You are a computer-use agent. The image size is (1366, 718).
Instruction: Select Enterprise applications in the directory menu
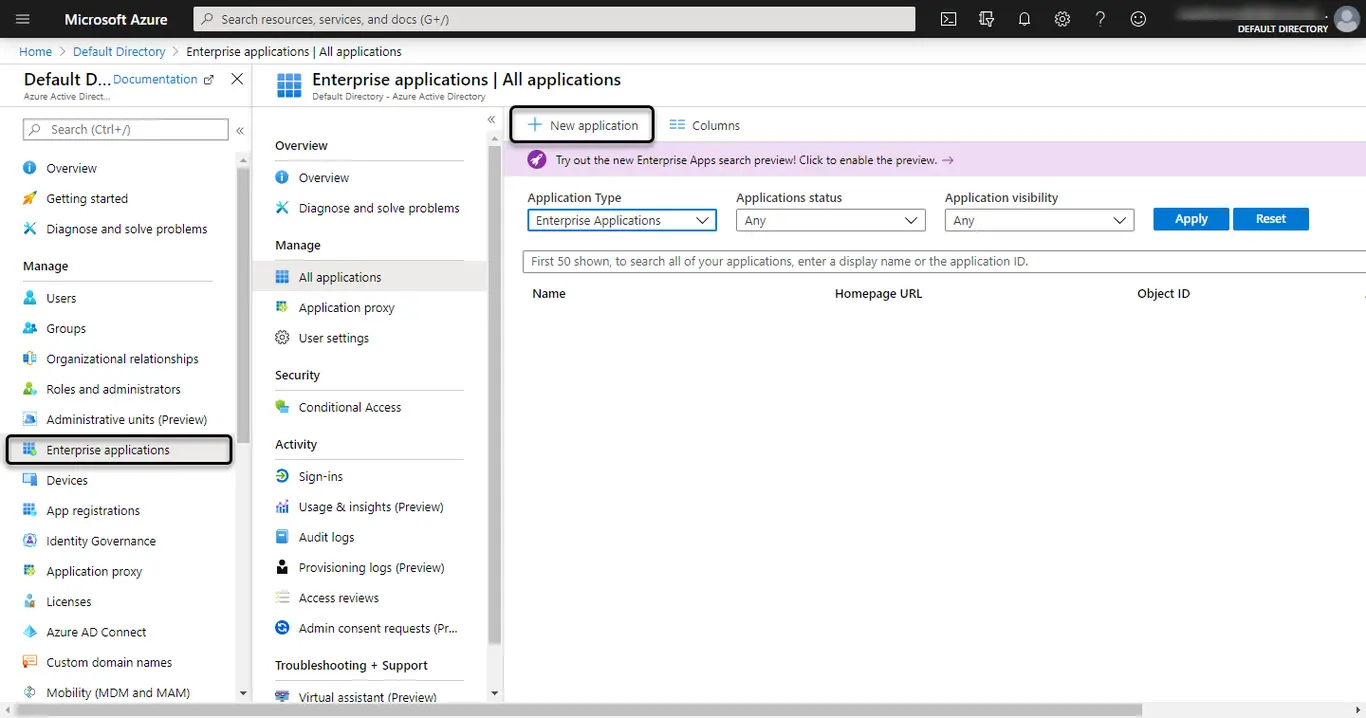coord(119,450)
